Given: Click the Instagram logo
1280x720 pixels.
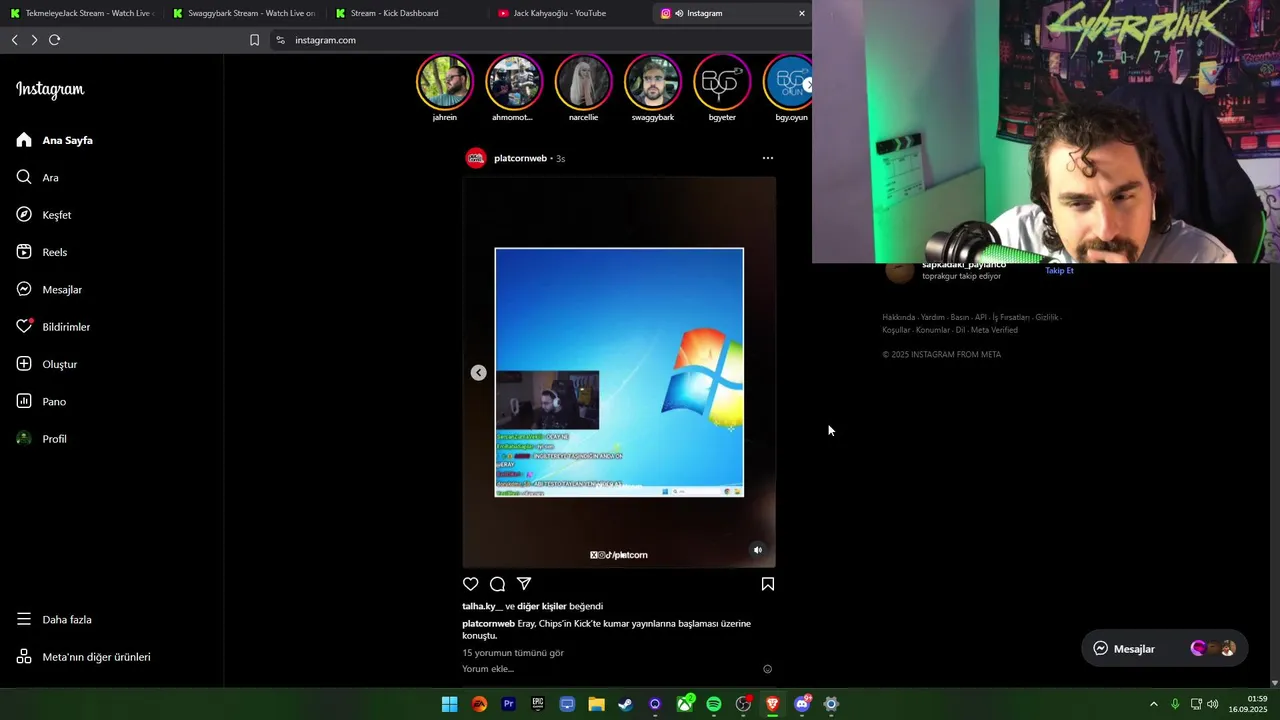Looking at the screenshot, I should [50, 89].
